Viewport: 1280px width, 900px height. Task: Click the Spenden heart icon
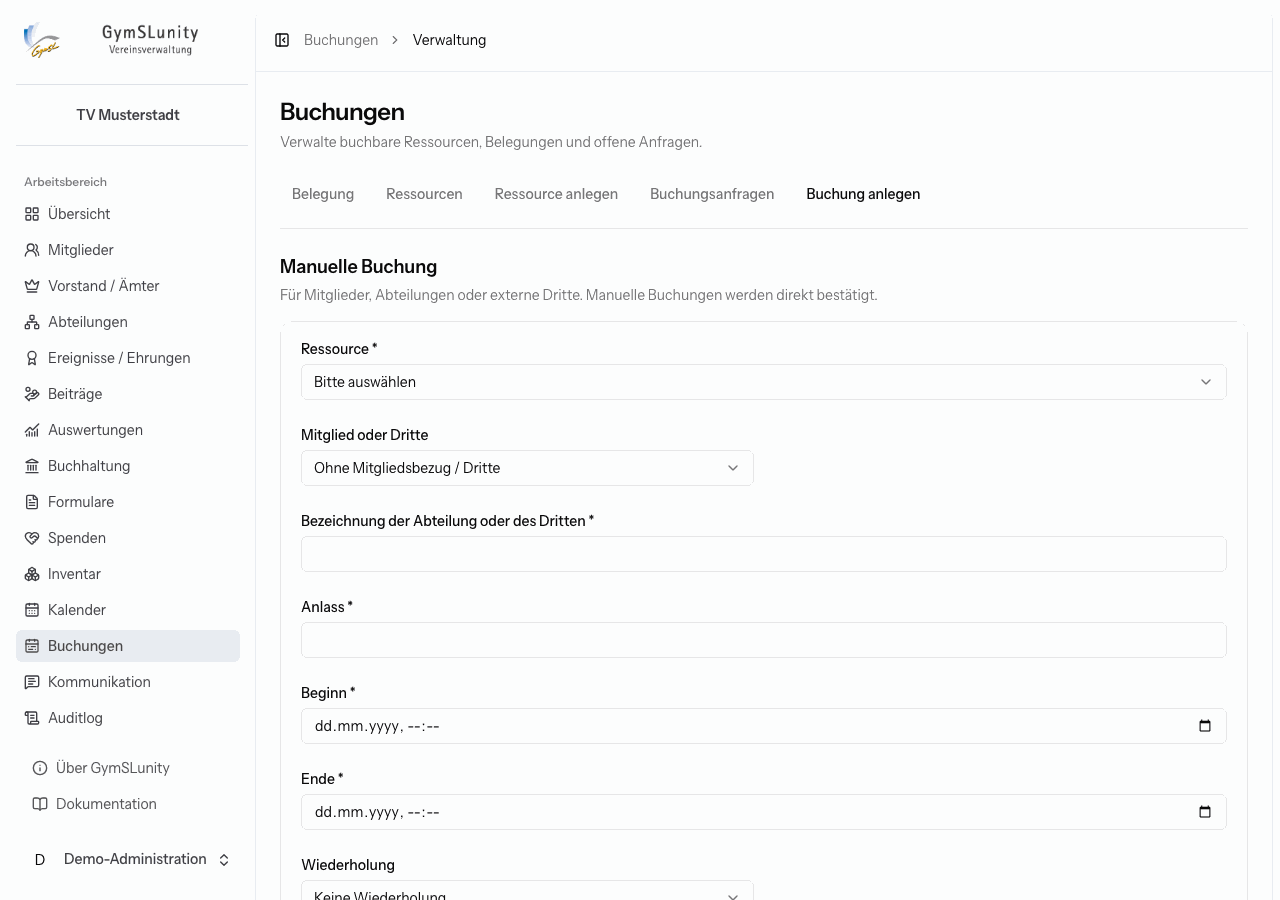[x=32, y=538]
